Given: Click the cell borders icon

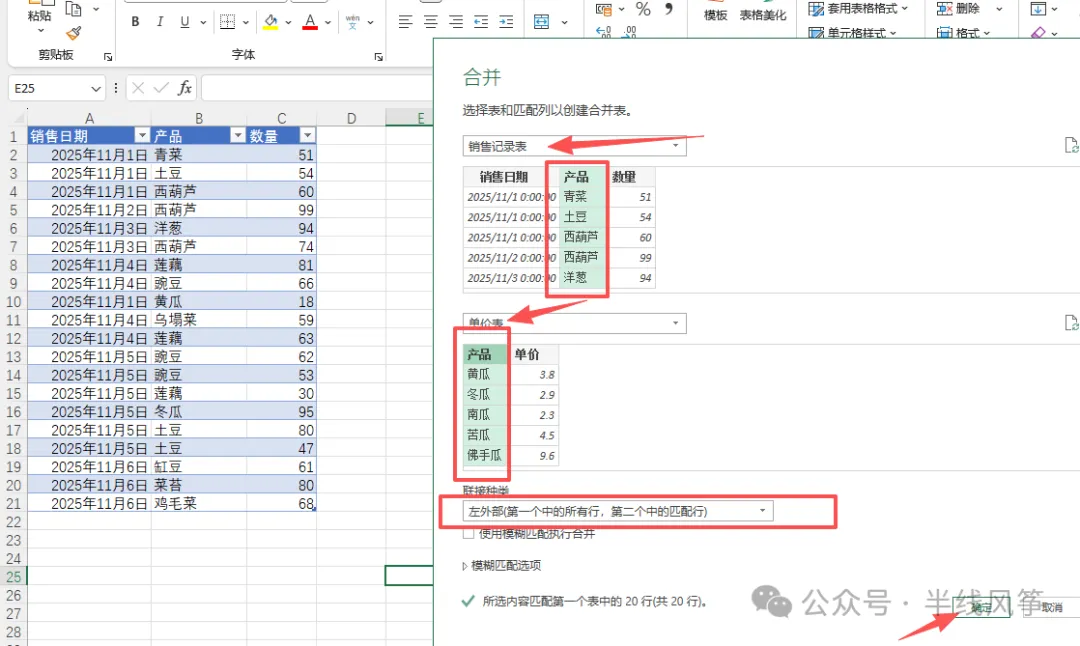Looking at the screenshot, I should click(227, 22).
